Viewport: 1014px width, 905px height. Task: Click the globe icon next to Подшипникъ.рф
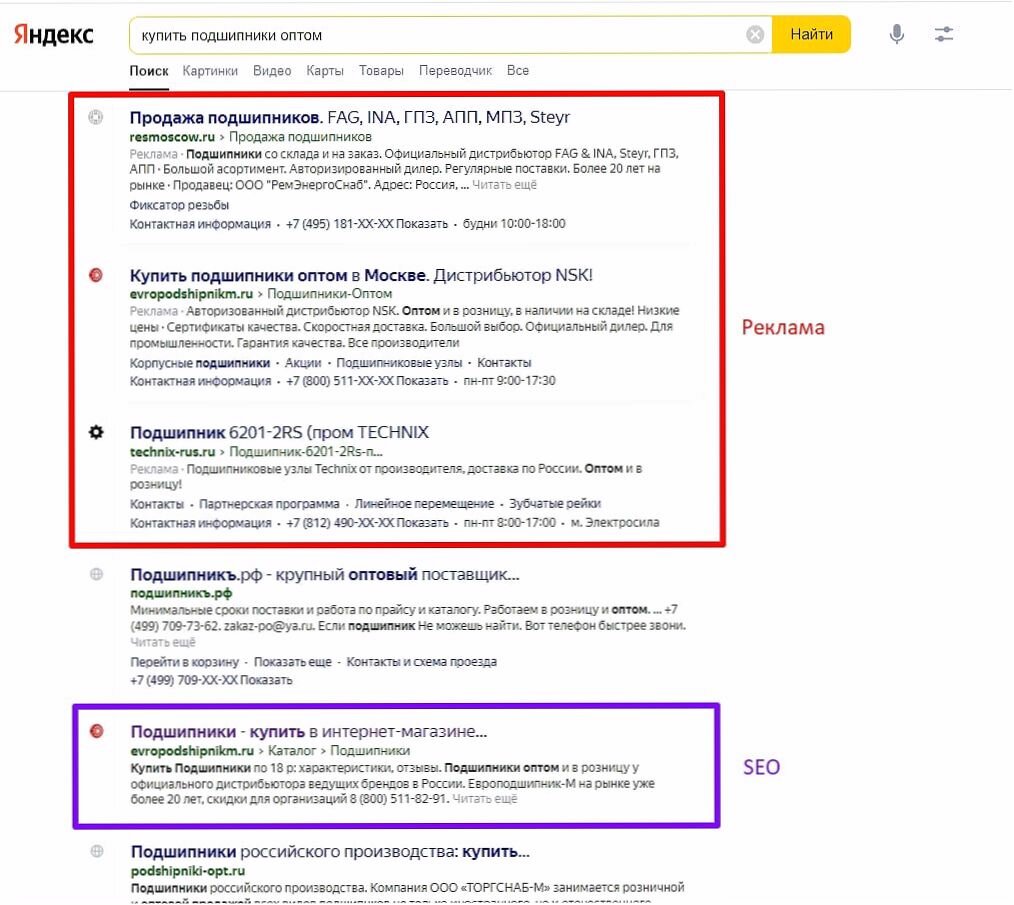pos(95,572)
